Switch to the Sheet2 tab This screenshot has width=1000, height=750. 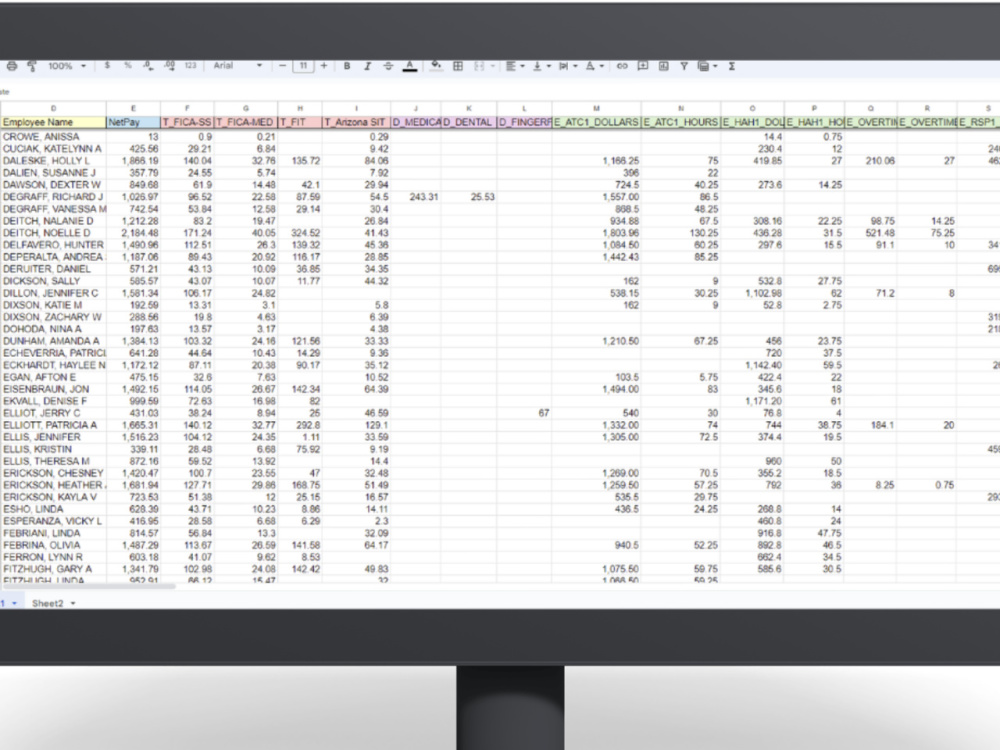click(x=48, y=603)
